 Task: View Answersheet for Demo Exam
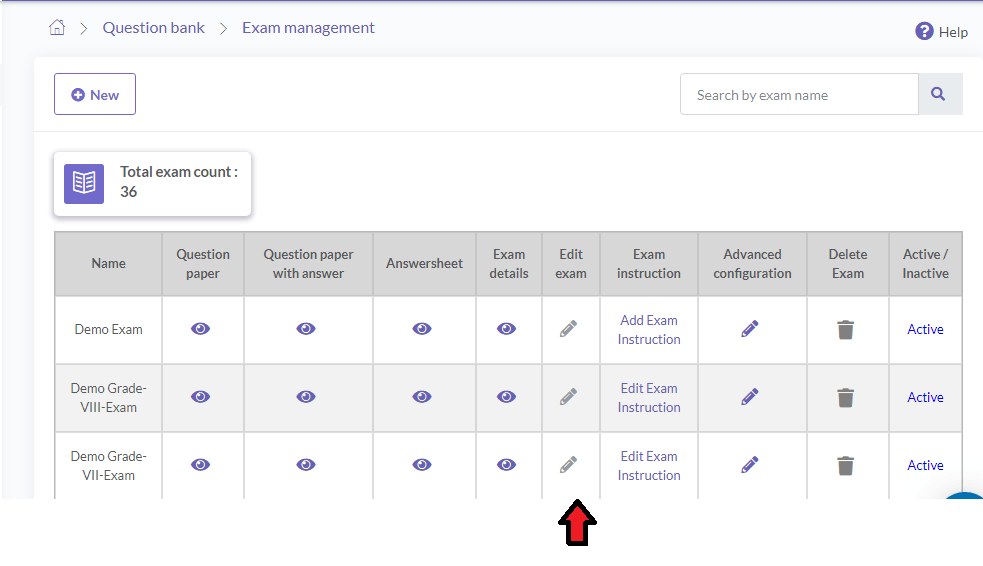pos(422,329)
